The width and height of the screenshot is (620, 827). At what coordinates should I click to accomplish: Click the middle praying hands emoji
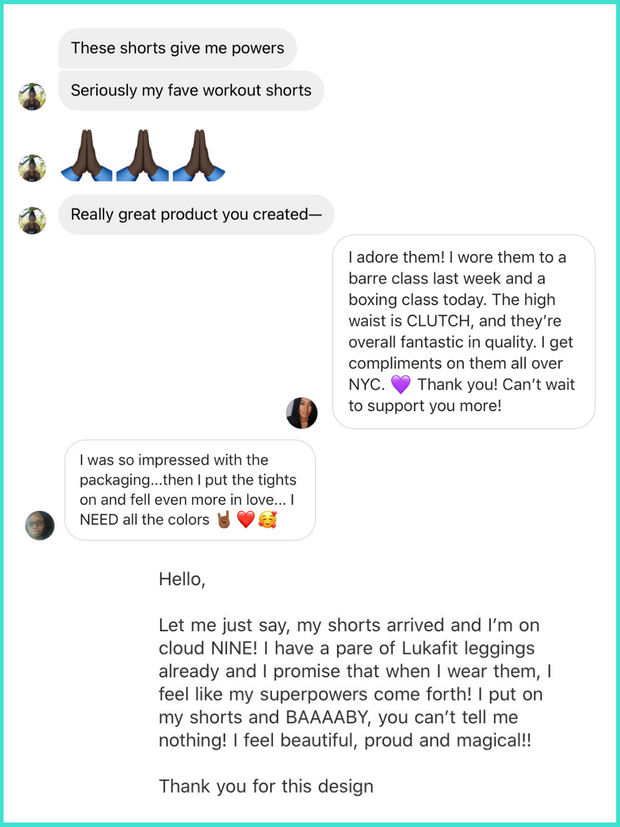tap(142, 156)
